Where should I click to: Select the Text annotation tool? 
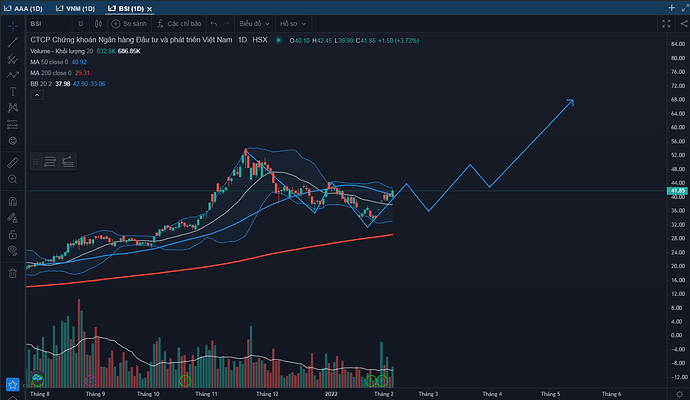pos(13,92)
